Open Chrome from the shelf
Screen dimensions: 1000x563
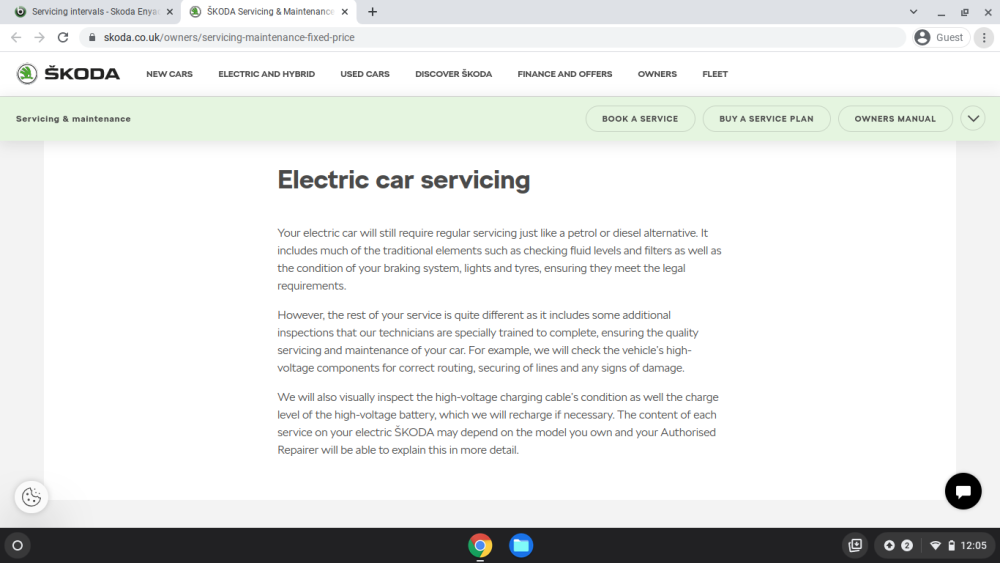pyautogui.click(x=480, y=546)
